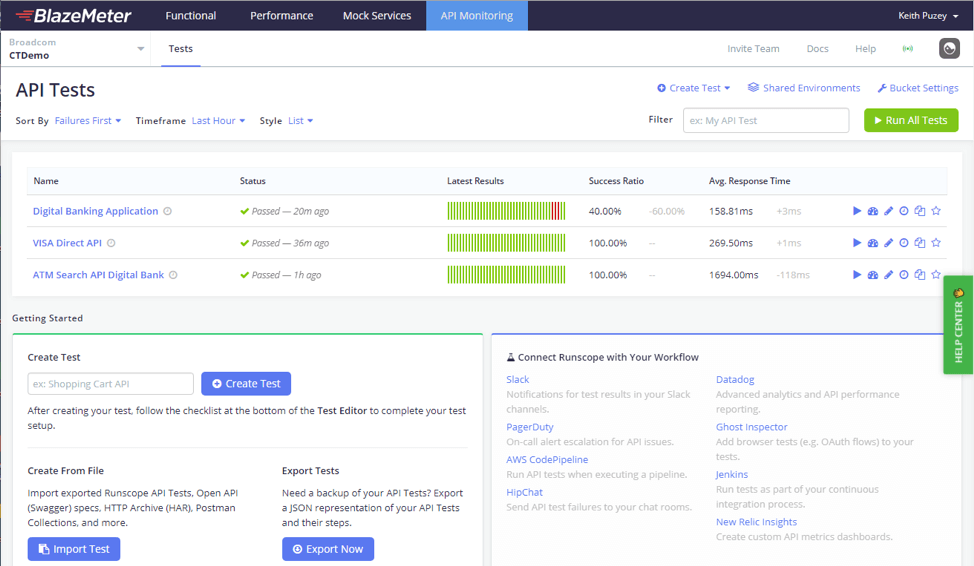The width and height of the screenshot is (974, 566).
Task: Click the BlazeMeter logo
Action: coord(73,16)
